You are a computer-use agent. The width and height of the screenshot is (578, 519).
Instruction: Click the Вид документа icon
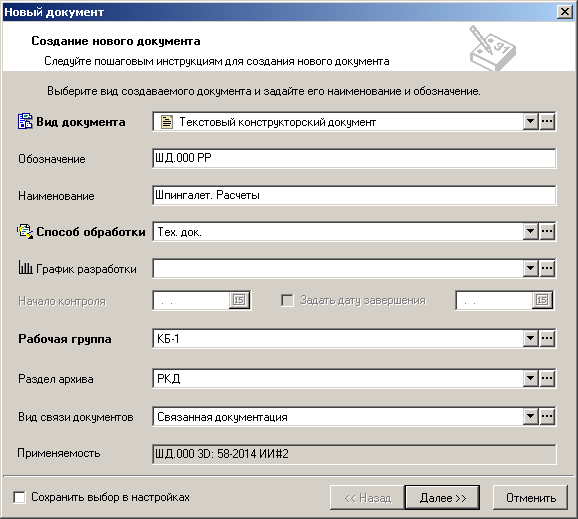[x=25, y=121]
